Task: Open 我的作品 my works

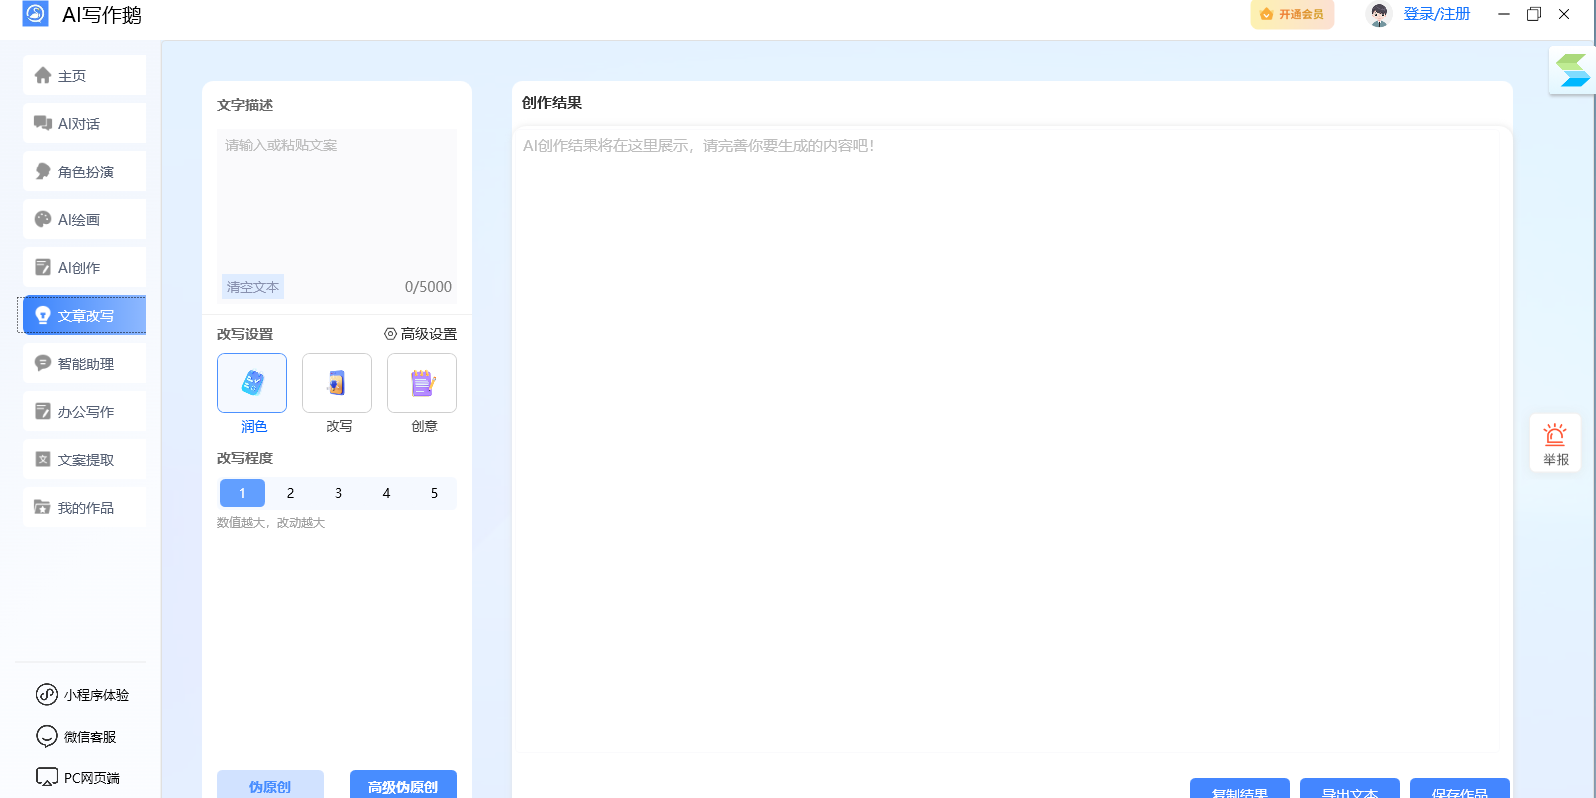Action: (x=84, y=507)
